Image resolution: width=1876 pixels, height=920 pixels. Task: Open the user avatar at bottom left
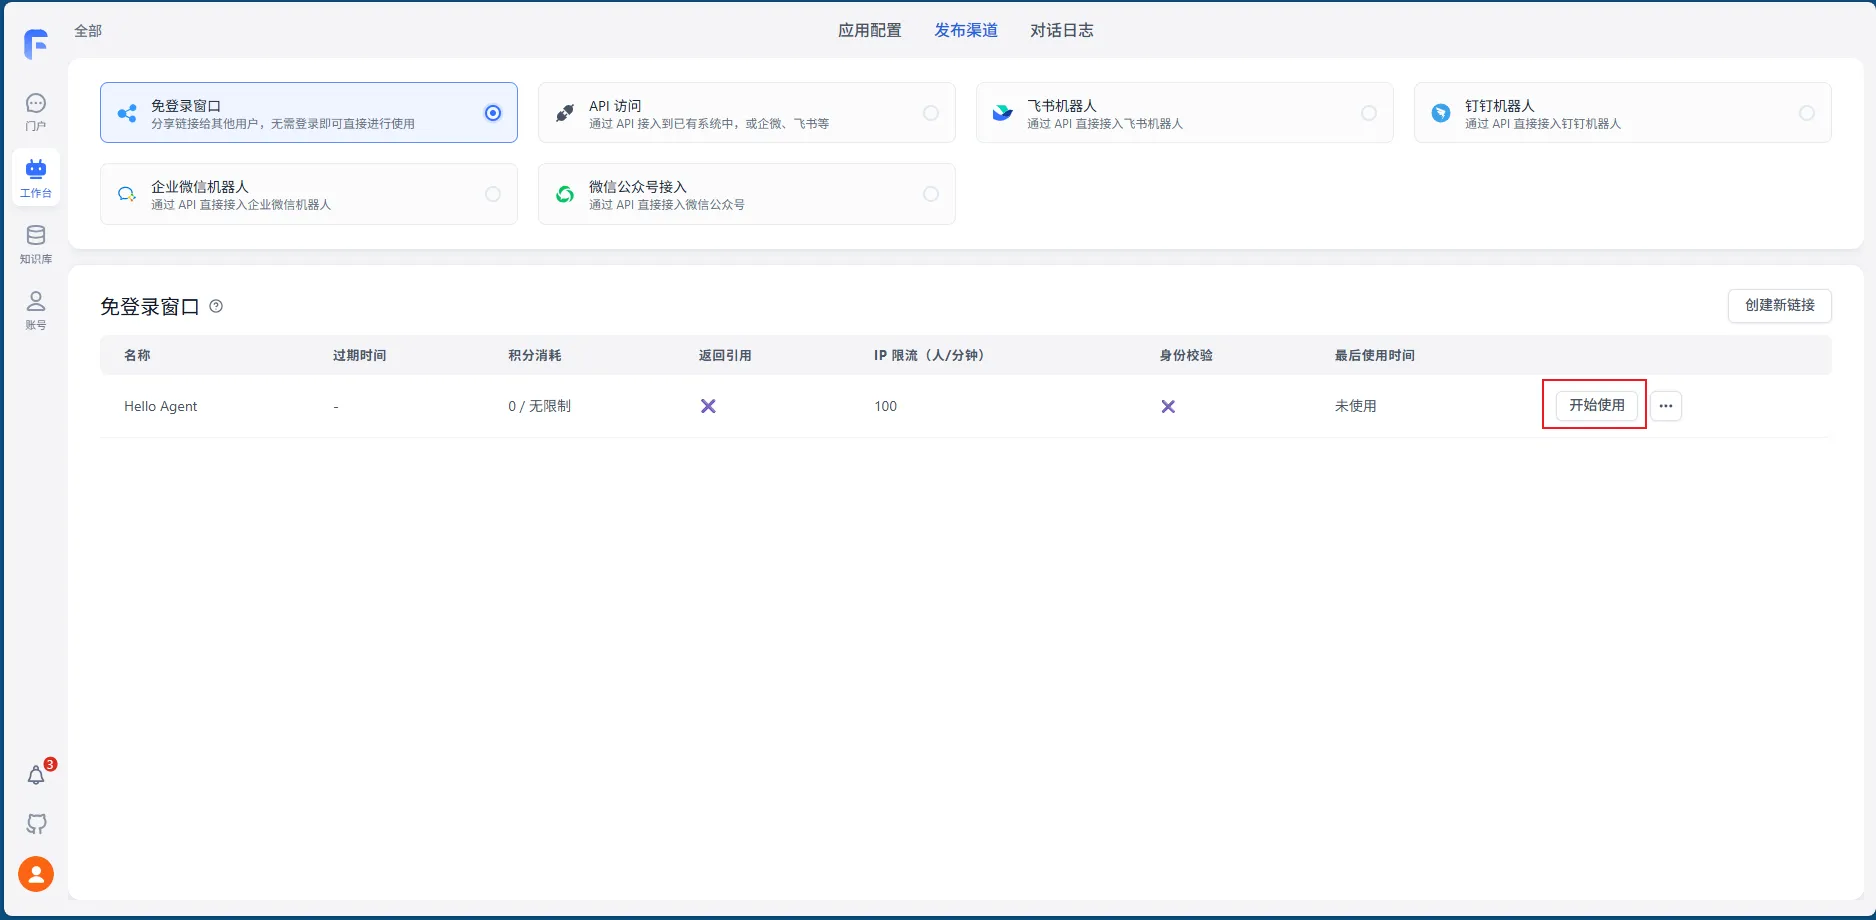[x=36, y=873]
